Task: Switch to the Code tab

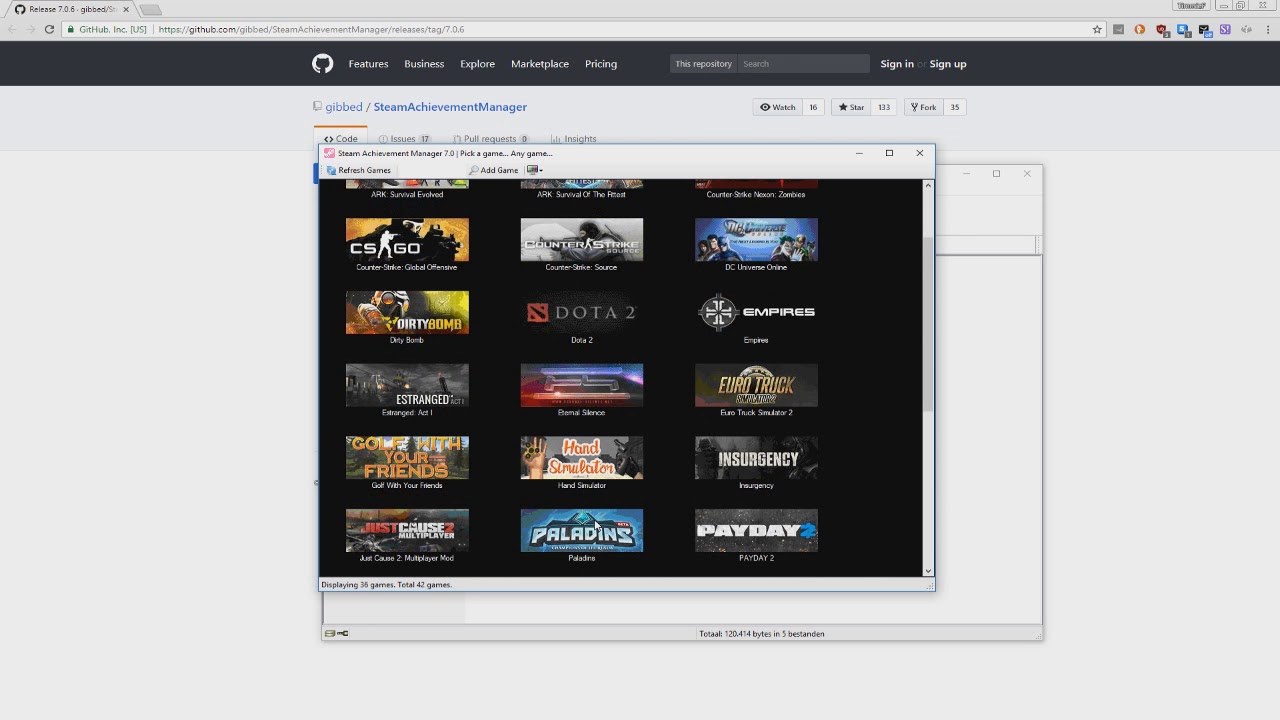Action: (x=341, y=139)
